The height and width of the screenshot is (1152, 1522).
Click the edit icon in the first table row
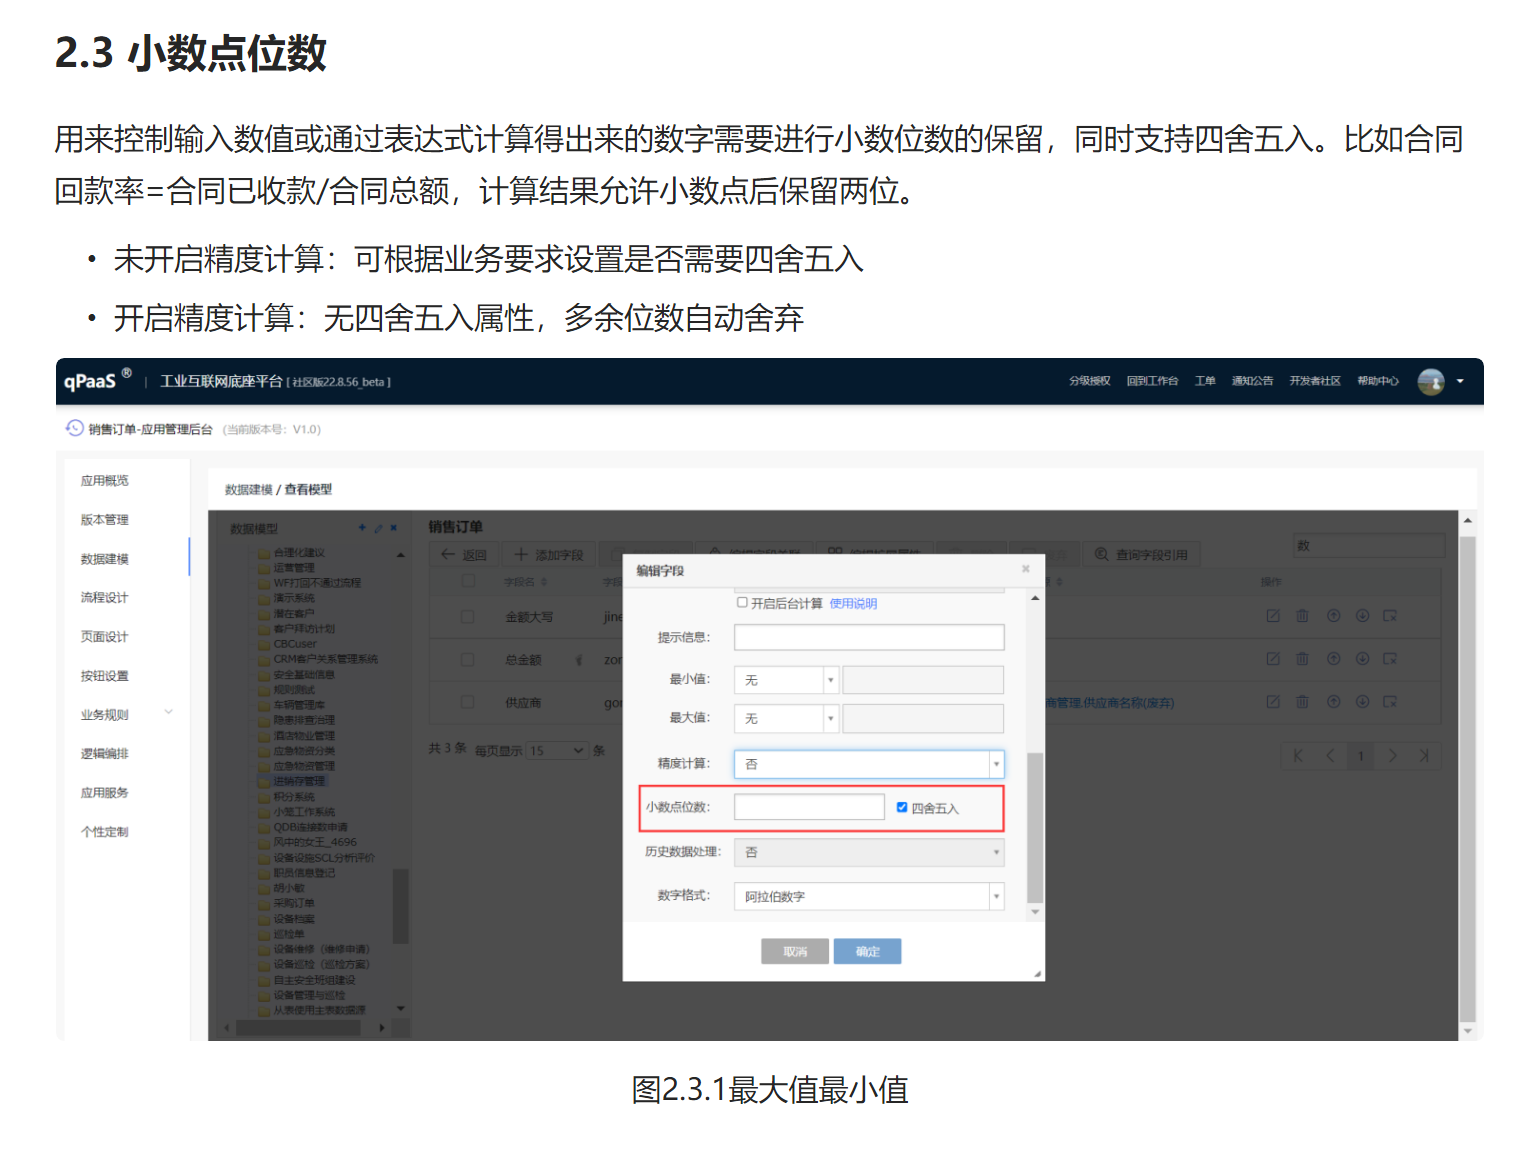(x=1273, y=616)
